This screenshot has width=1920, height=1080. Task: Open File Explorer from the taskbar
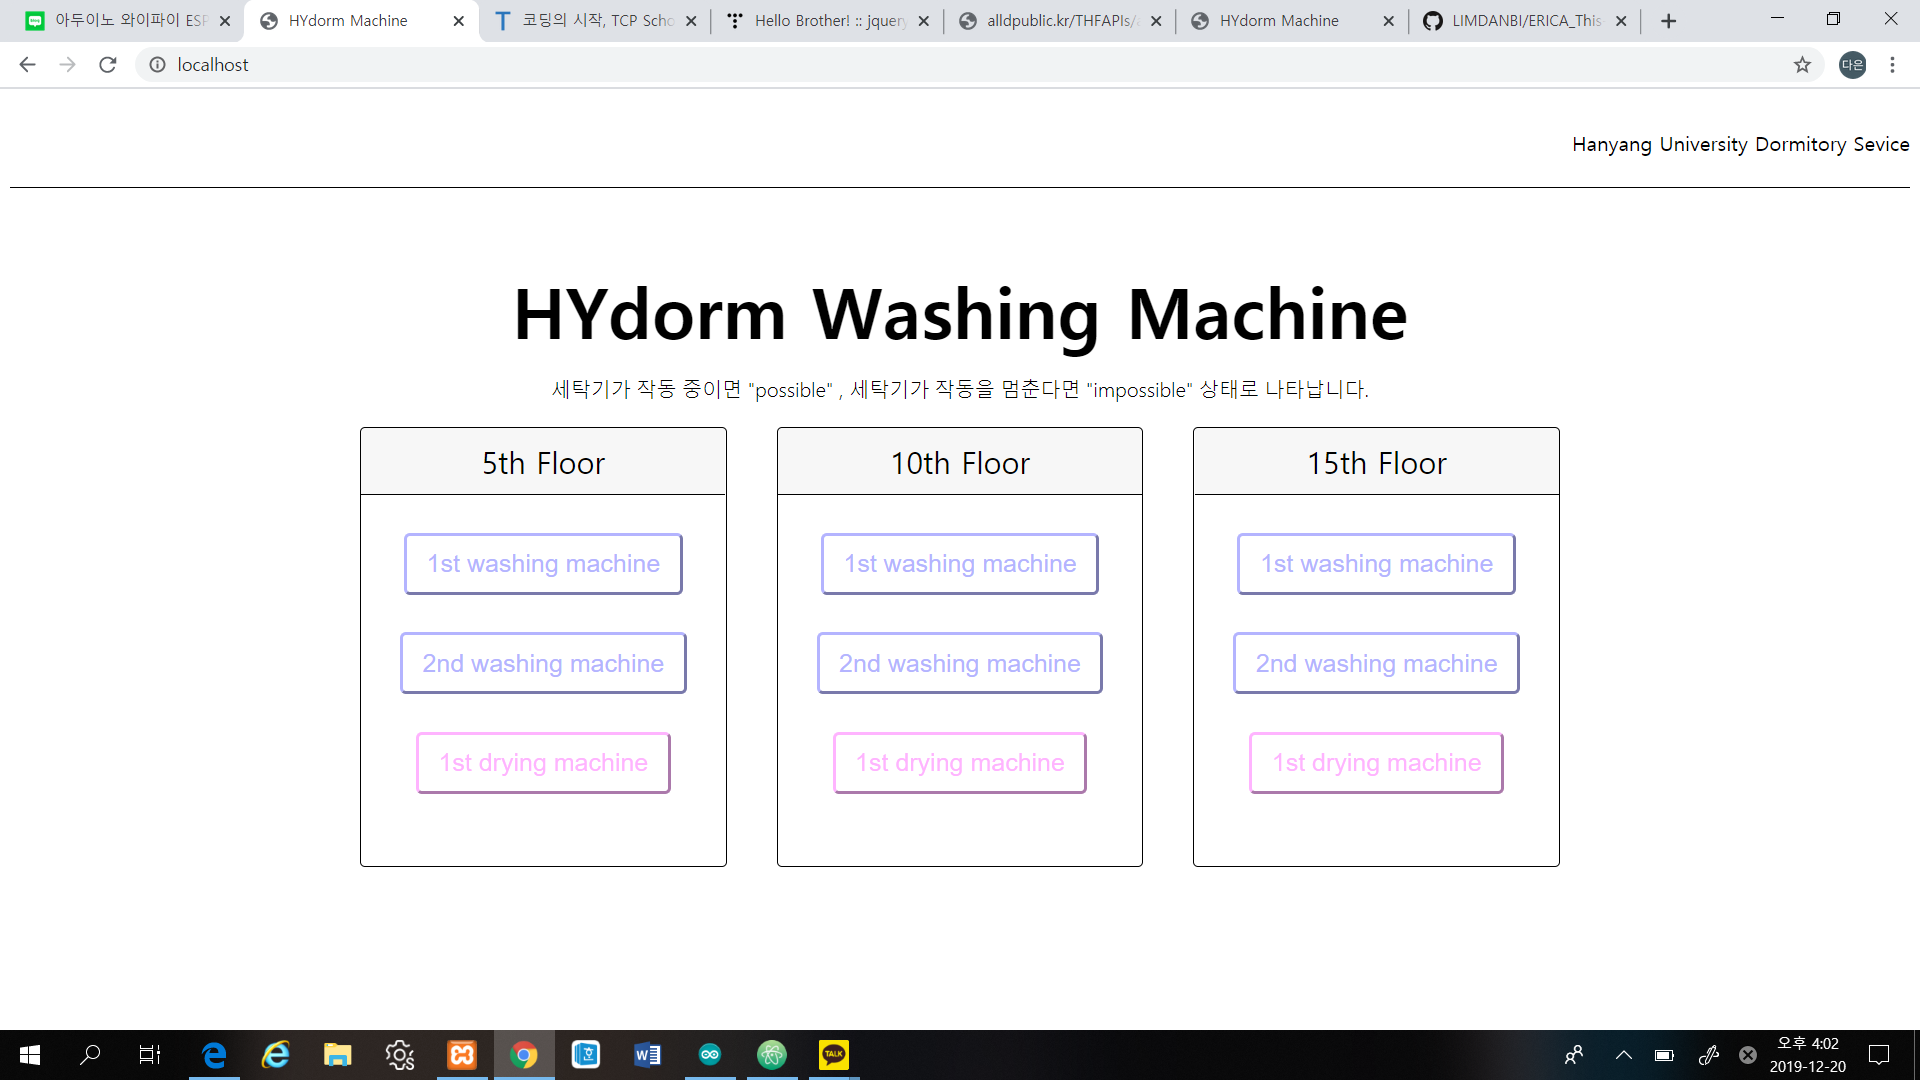(x=337, y=1055)
